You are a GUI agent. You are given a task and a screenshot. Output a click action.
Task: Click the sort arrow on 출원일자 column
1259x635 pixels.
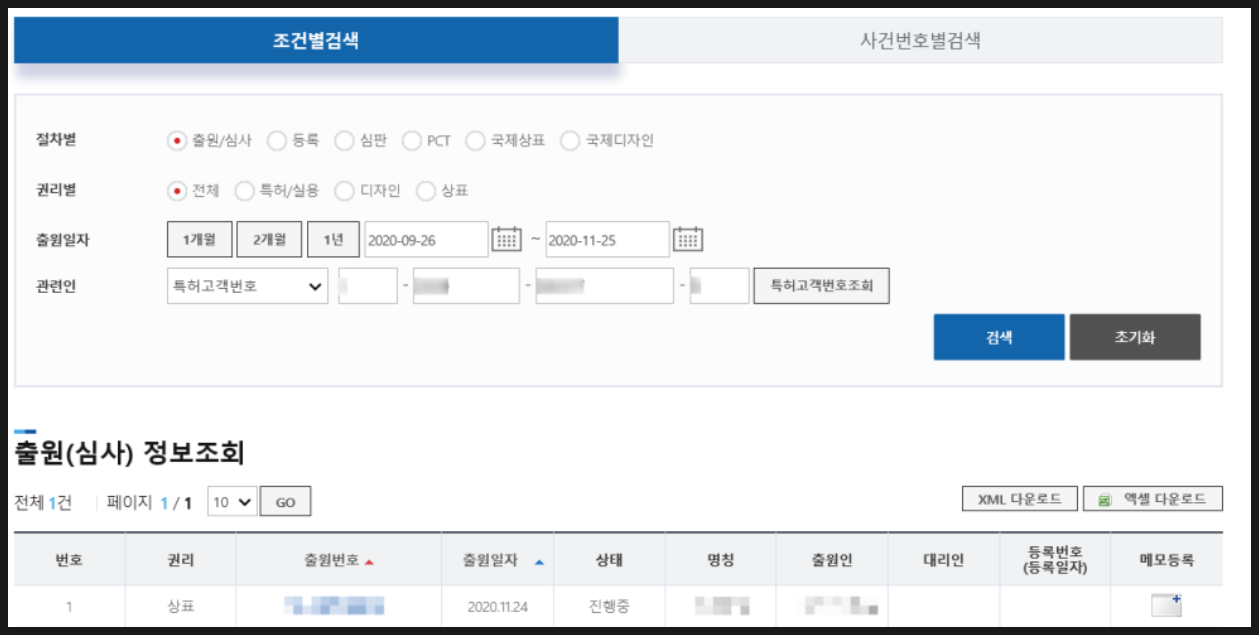tap(538, 562)
